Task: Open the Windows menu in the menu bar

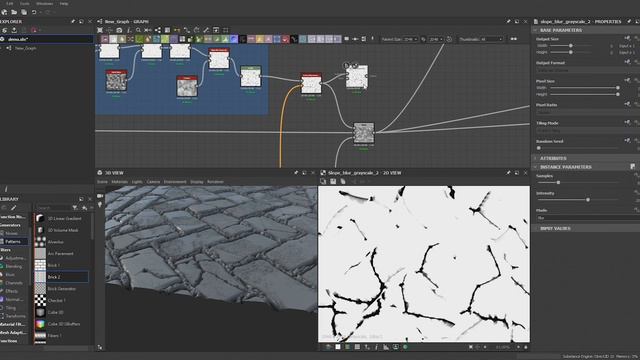Action: 44,3
